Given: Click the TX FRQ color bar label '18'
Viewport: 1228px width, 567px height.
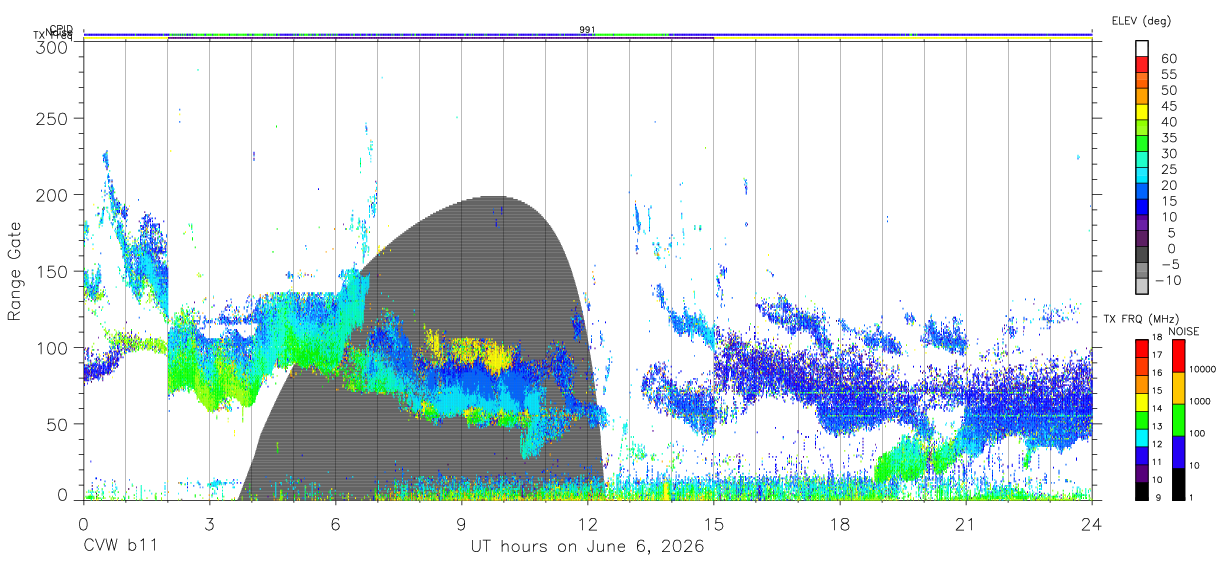Looking at the screenshot, I should coord(1156,338).
